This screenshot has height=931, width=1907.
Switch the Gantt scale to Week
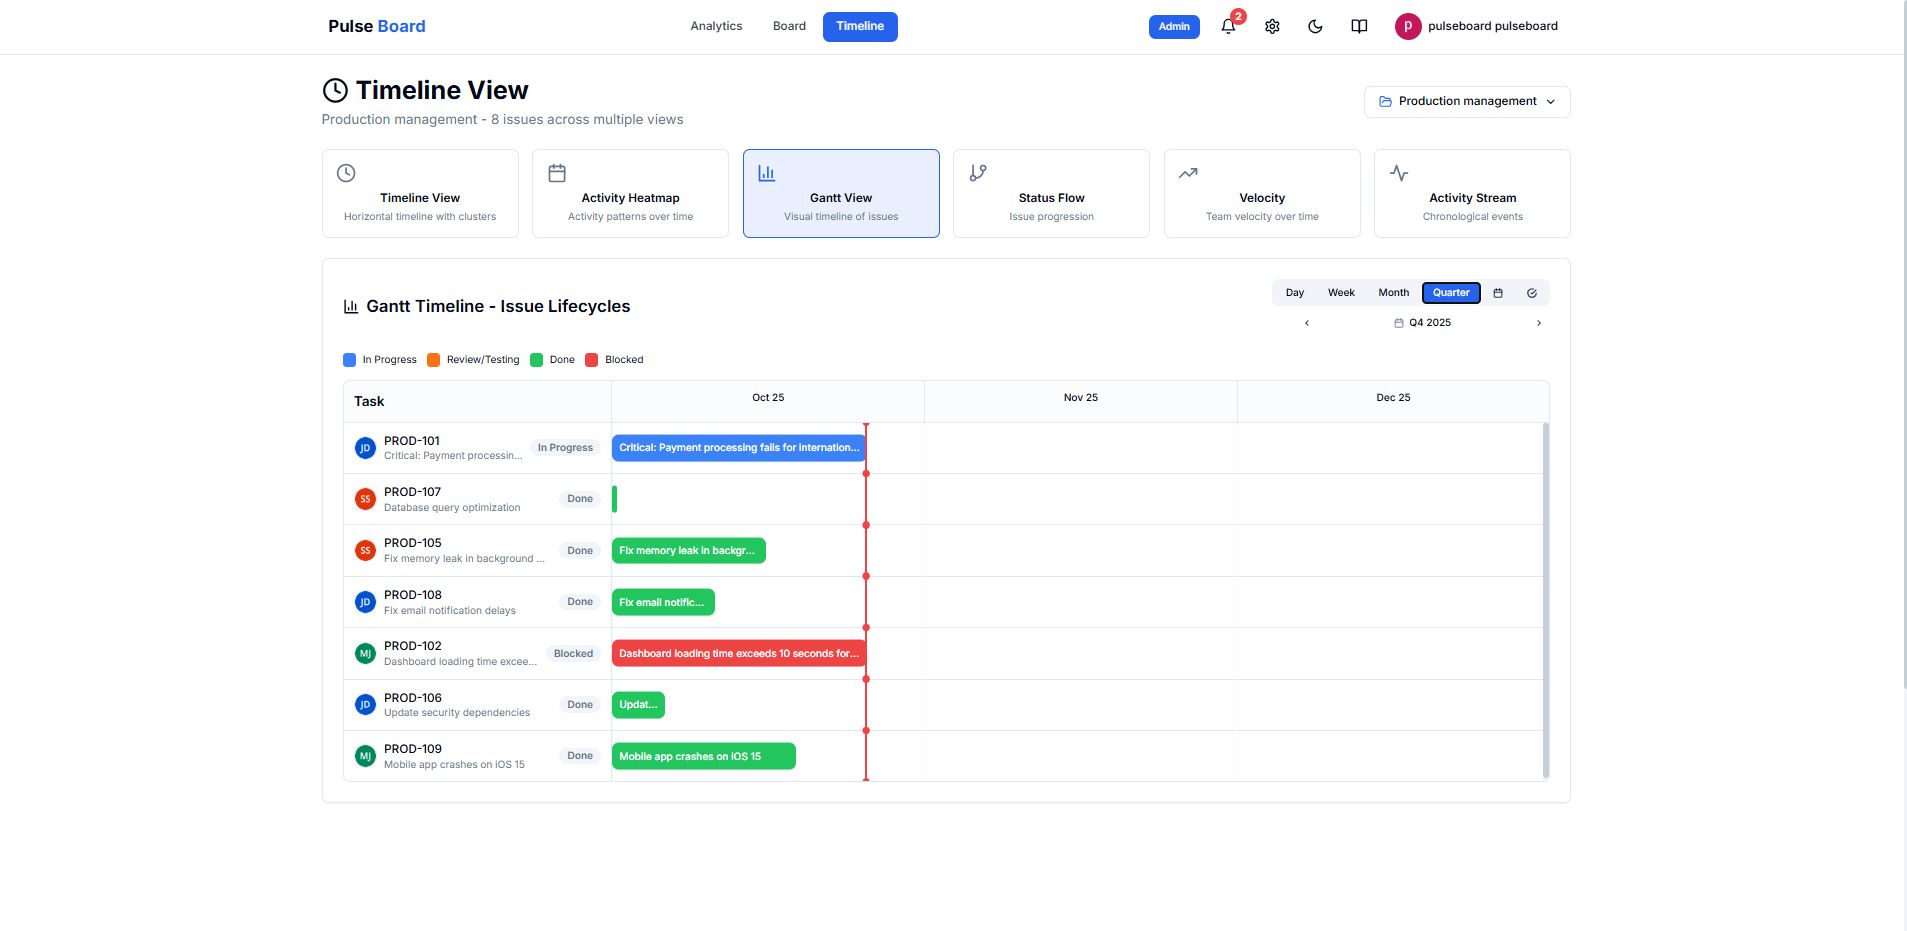tap(1341, 293)
